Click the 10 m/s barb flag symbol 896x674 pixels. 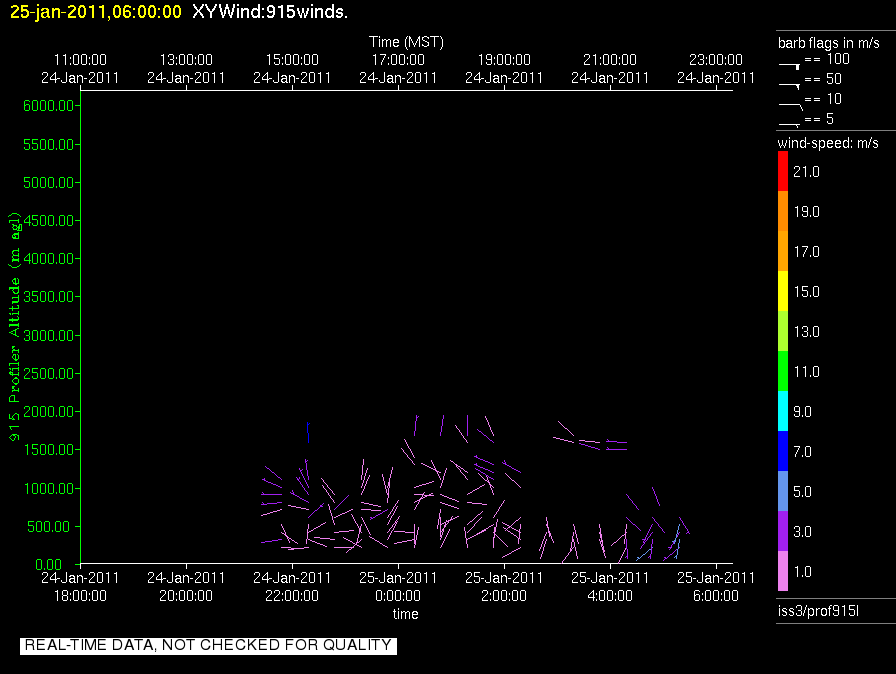click(x=790, y=106)
